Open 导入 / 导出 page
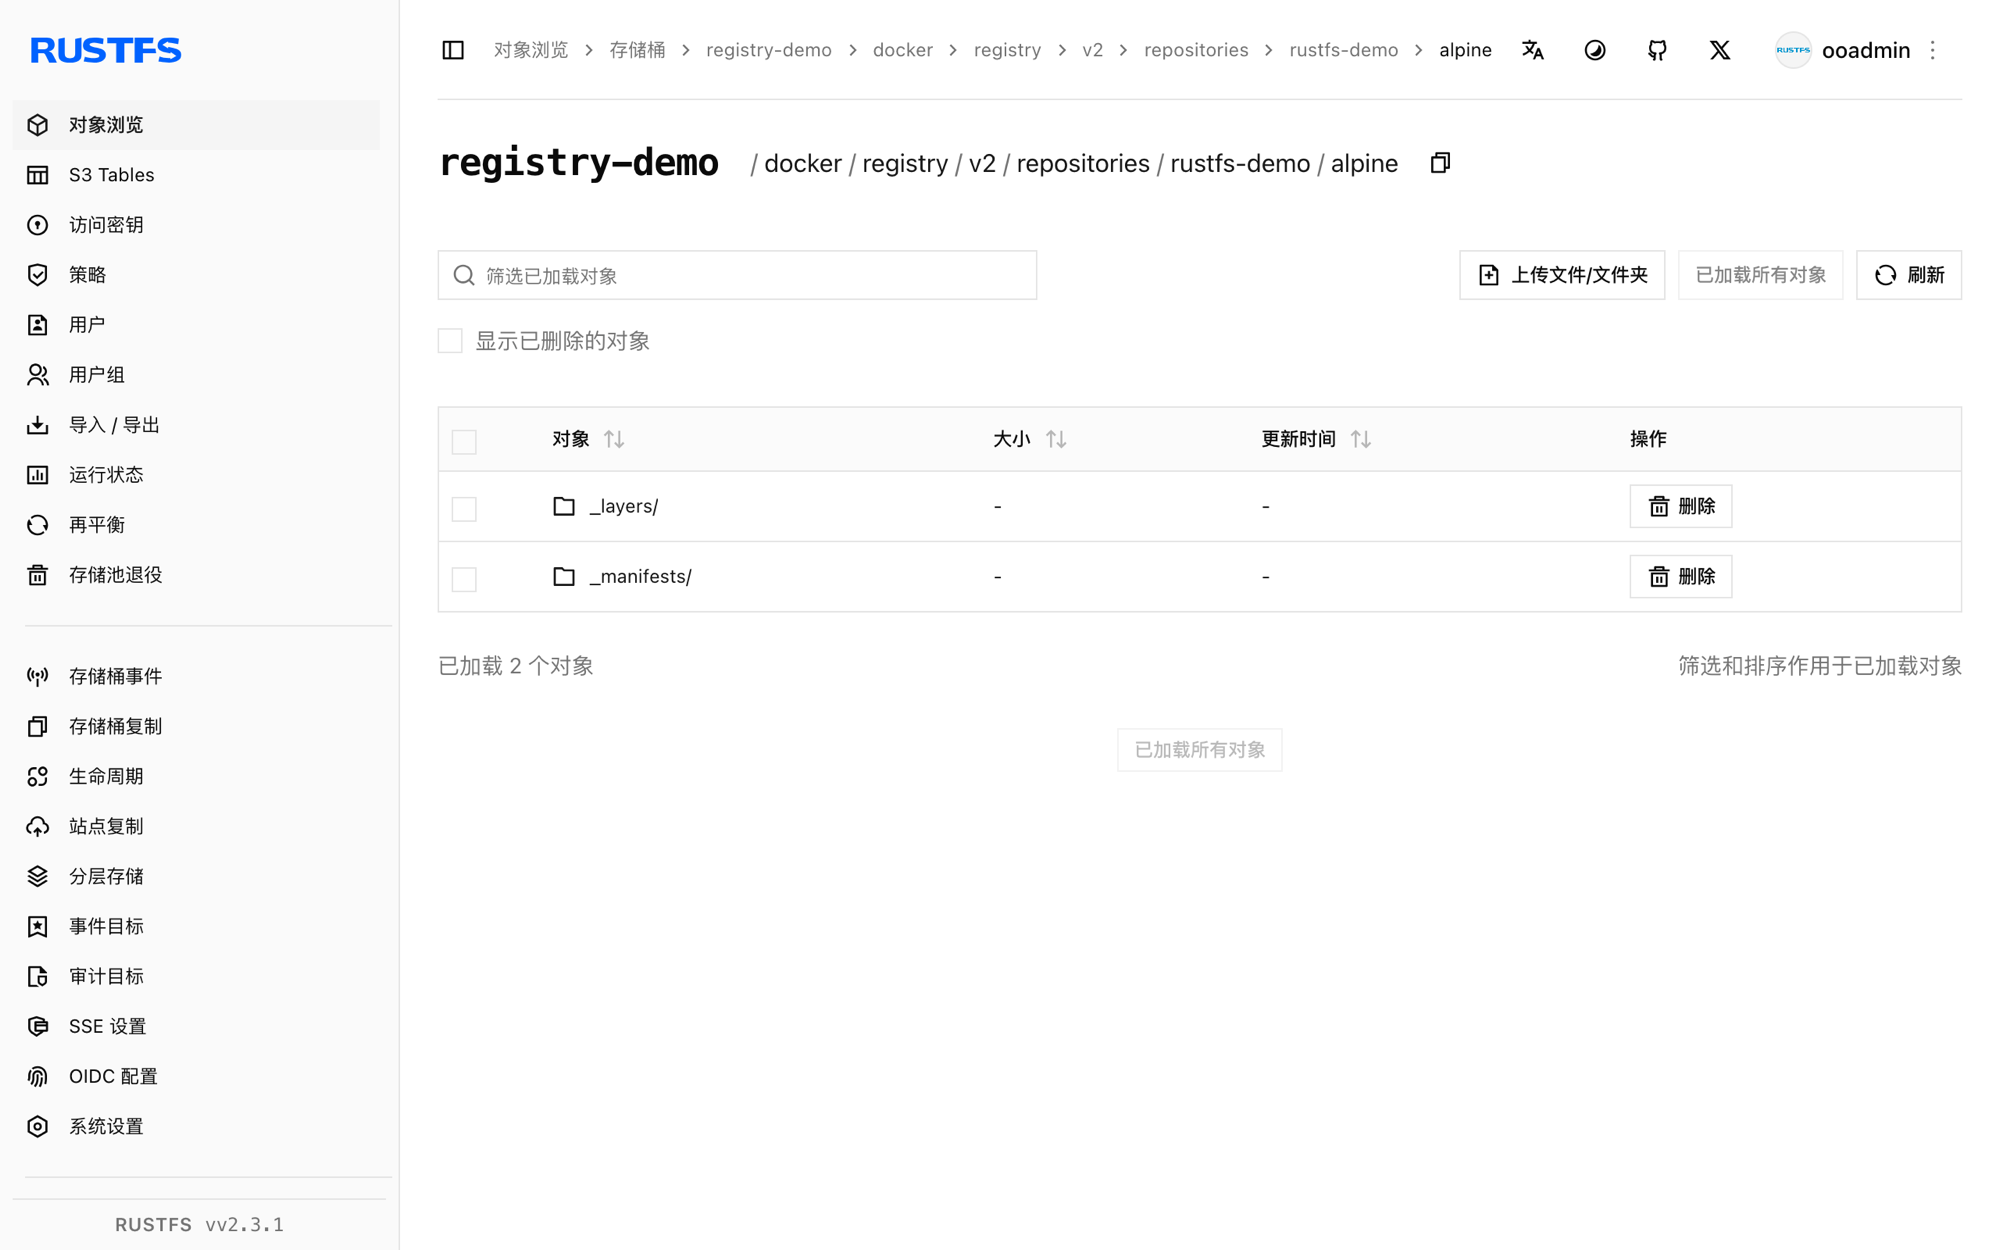 point(196,425)
